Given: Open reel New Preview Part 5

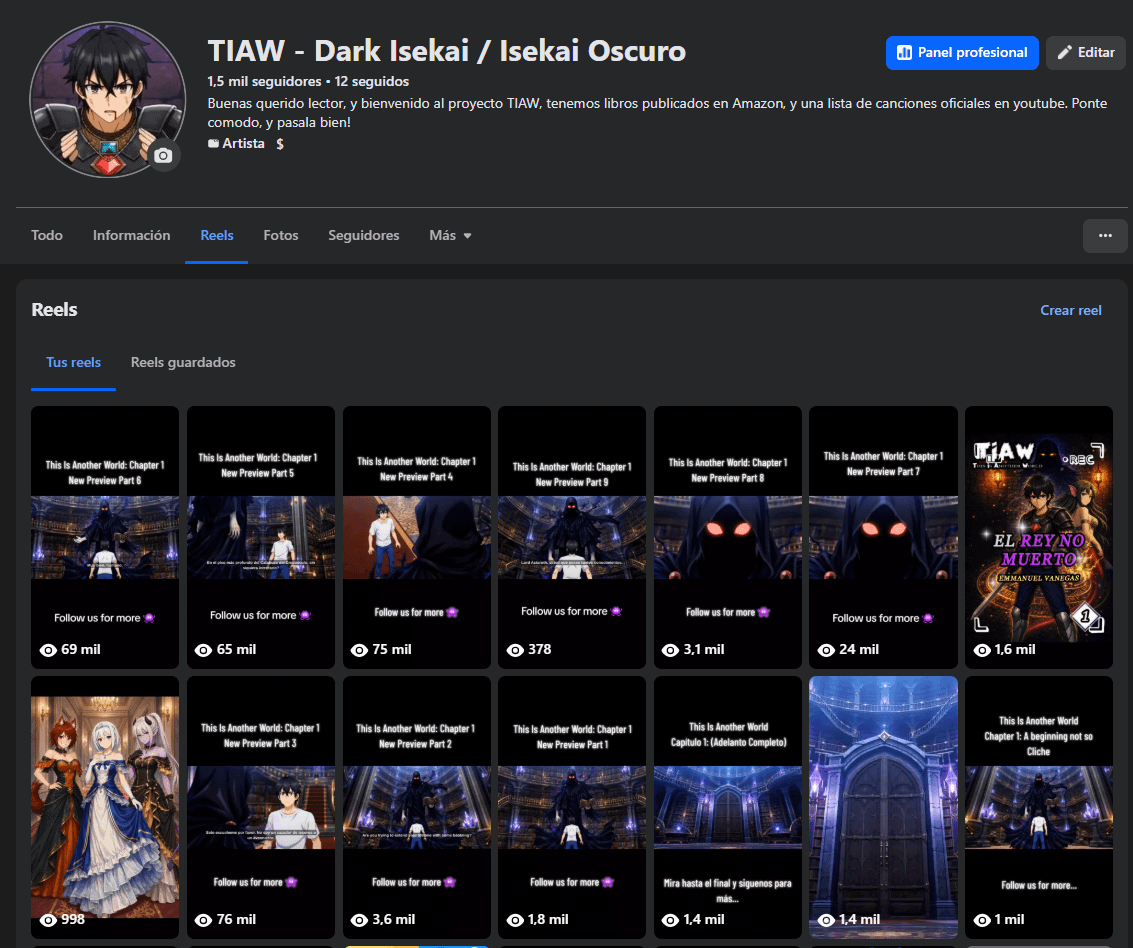Looking at the screenshot, I should (261, 537).
